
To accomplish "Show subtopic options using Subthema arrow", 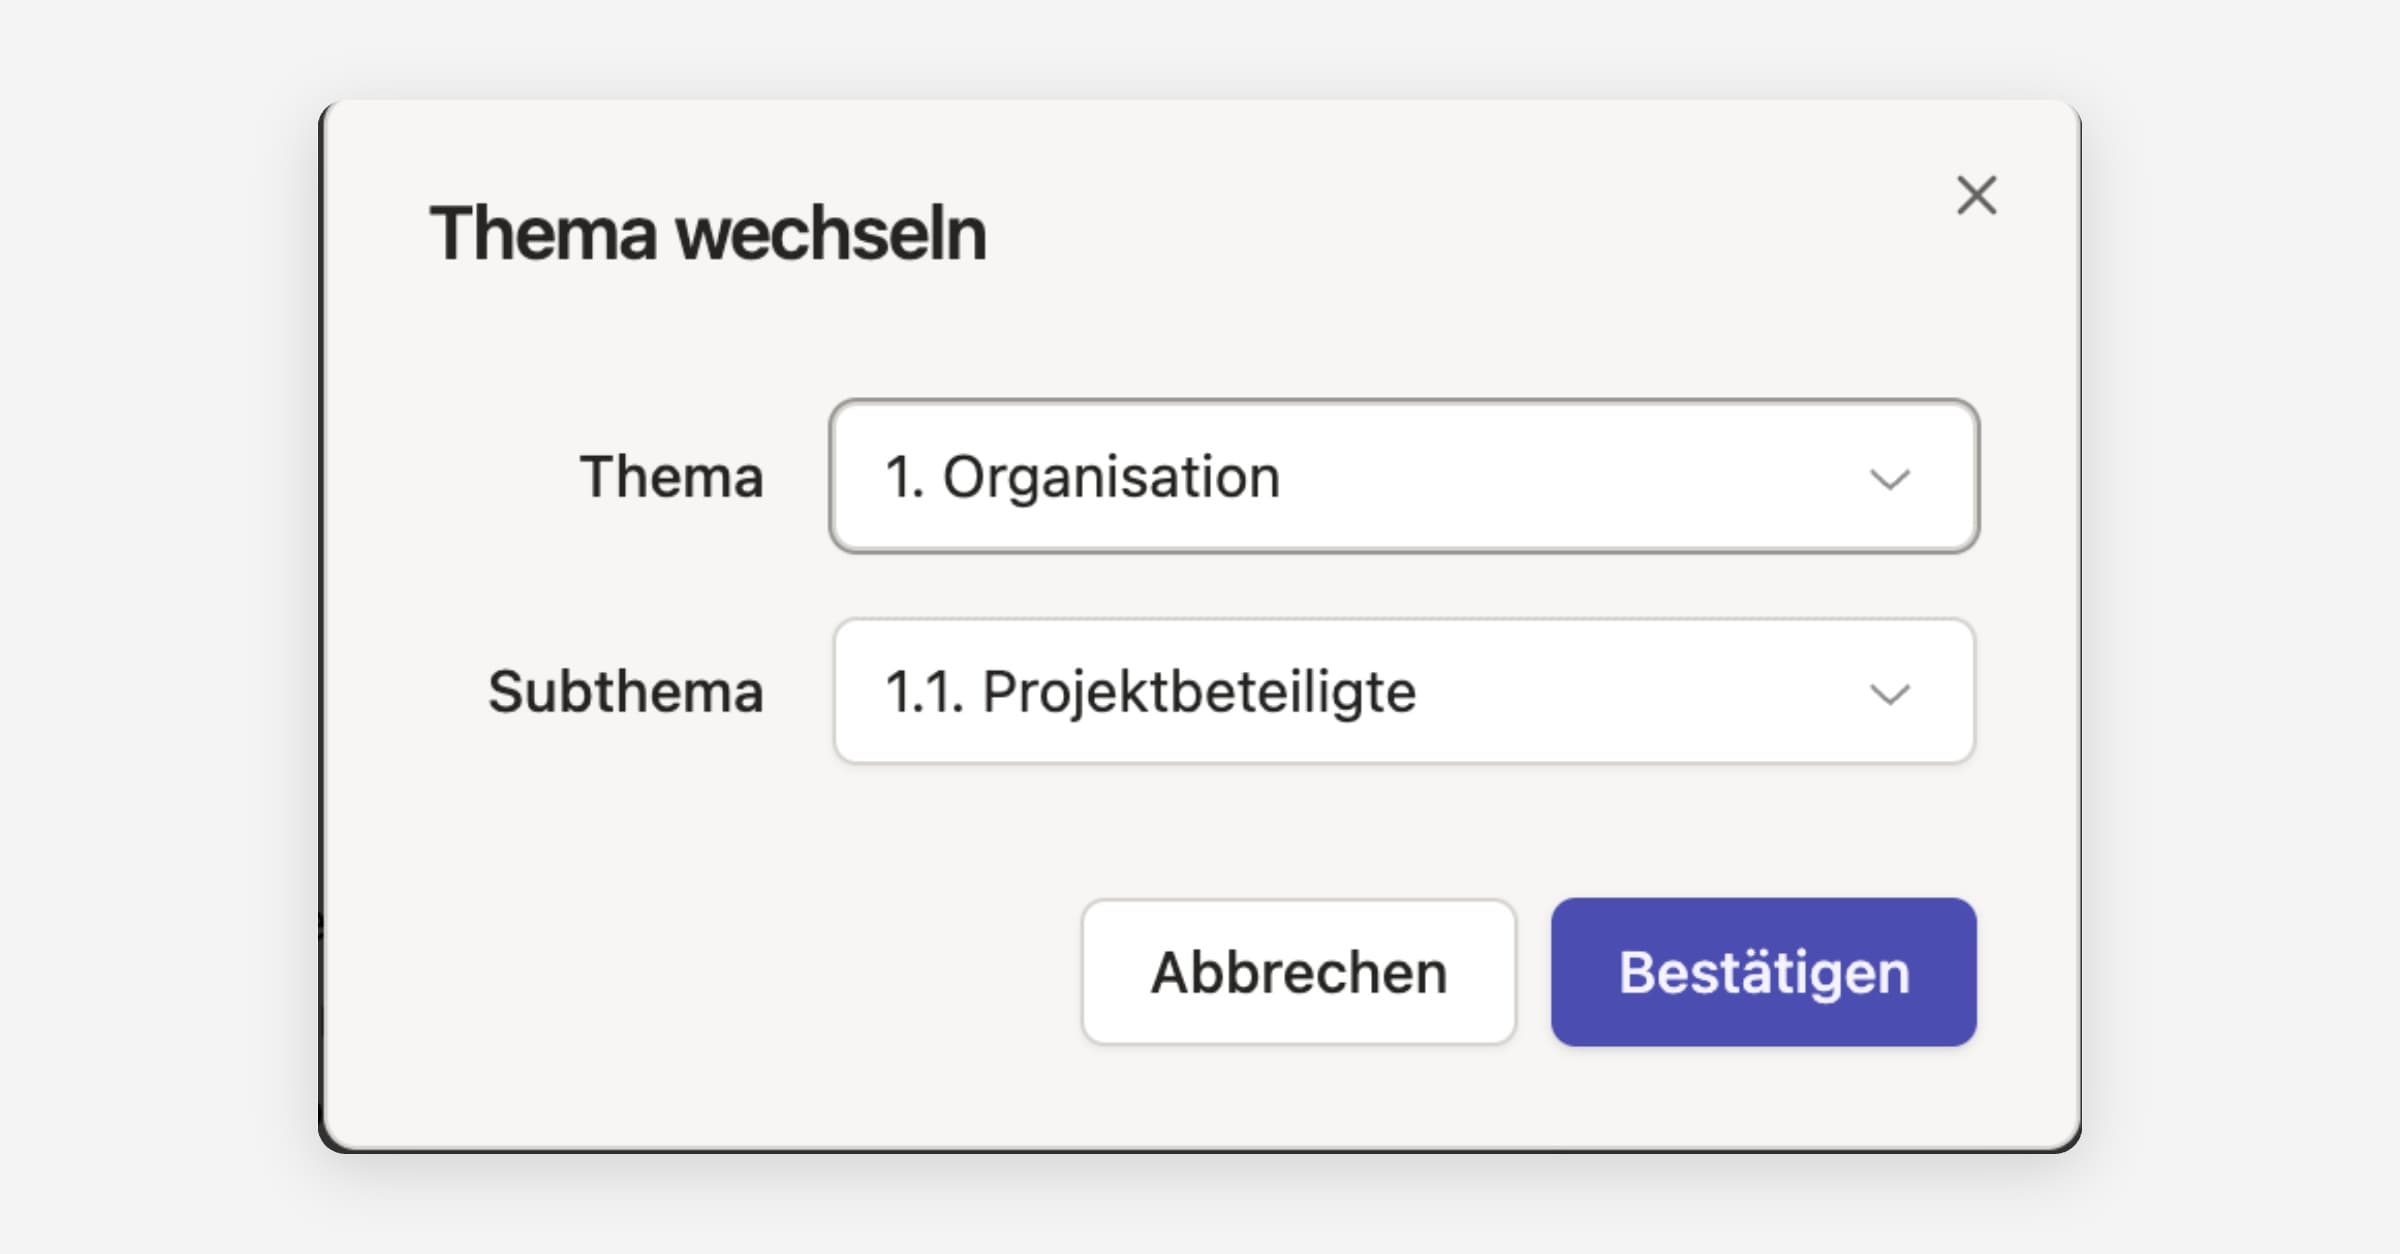I will [x=1889, y=693].
